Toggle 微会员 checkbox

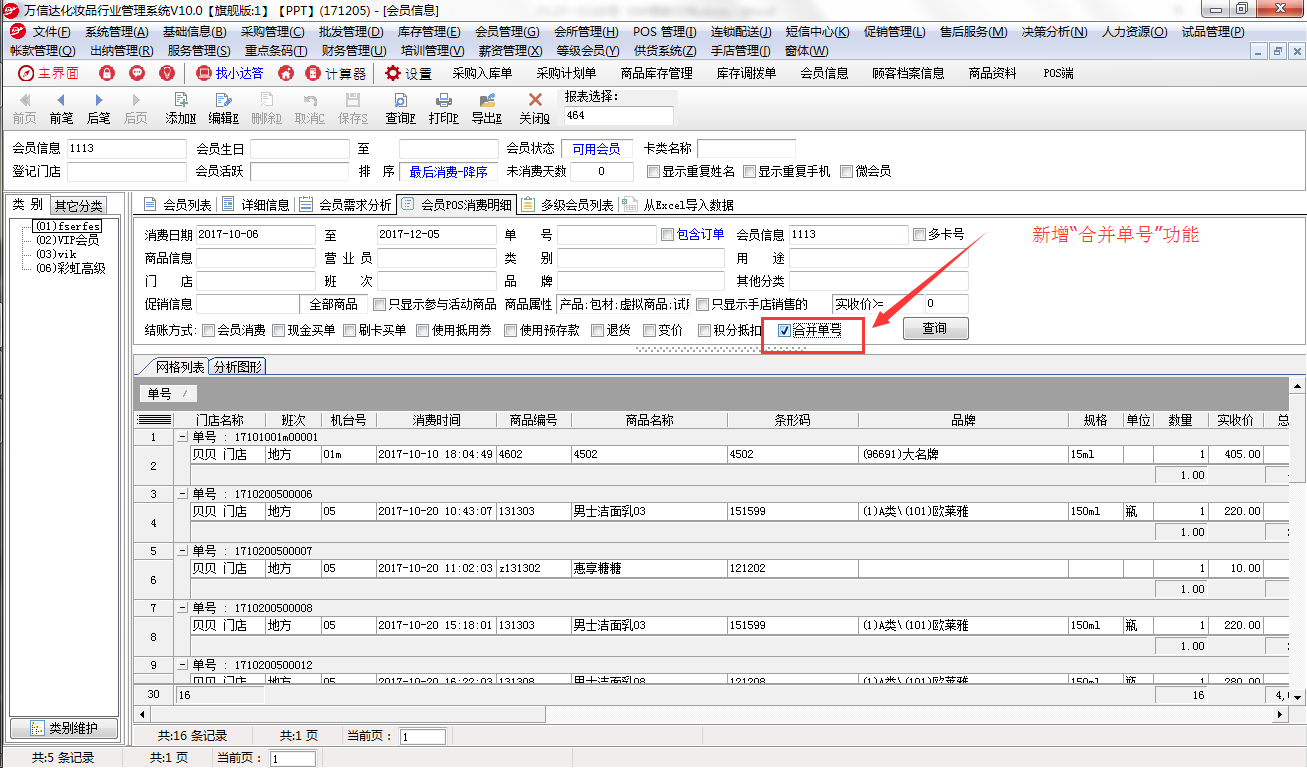[x=846, y=171]
